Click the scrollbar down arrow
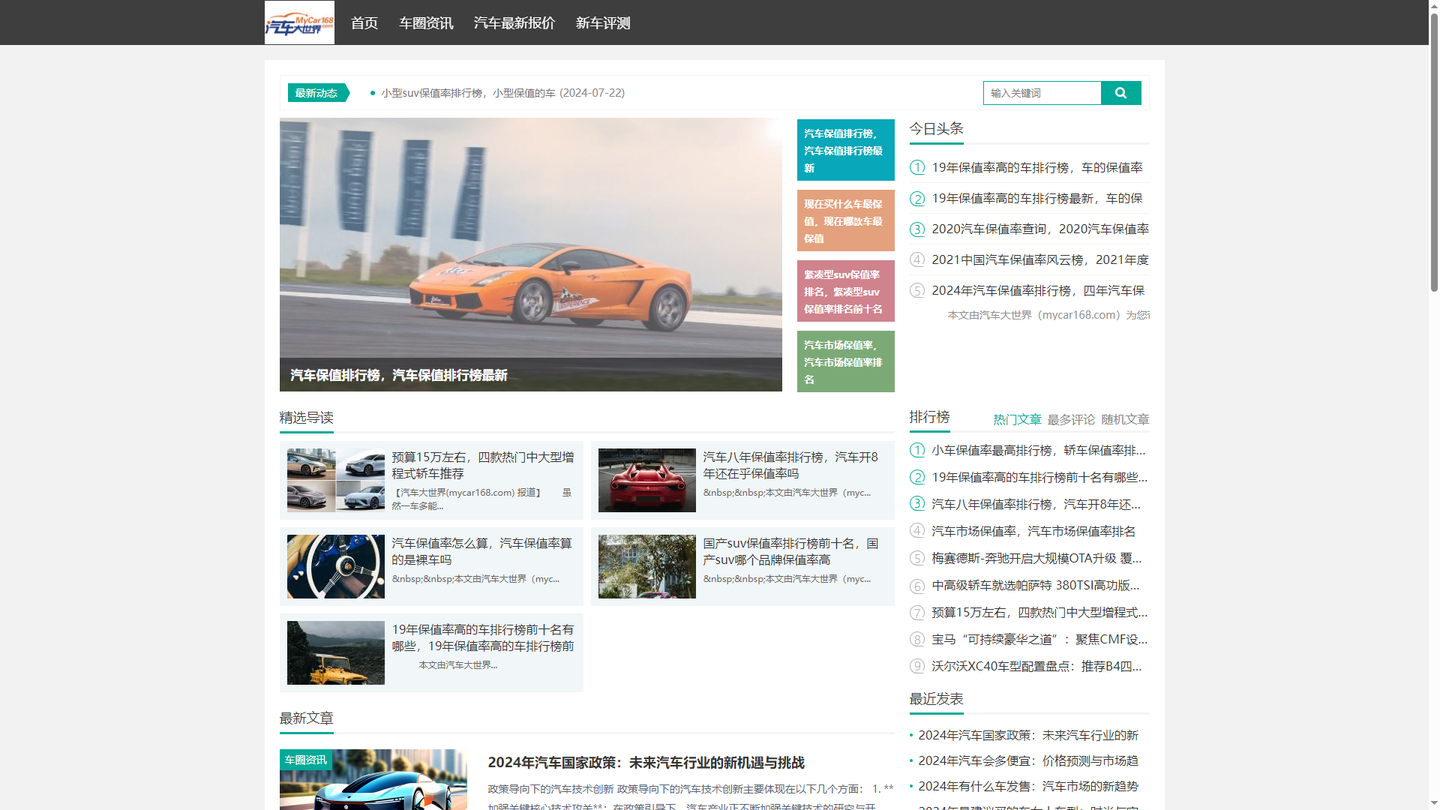The height and width of the screenshot is (810, 1440). click(1434, 804)
